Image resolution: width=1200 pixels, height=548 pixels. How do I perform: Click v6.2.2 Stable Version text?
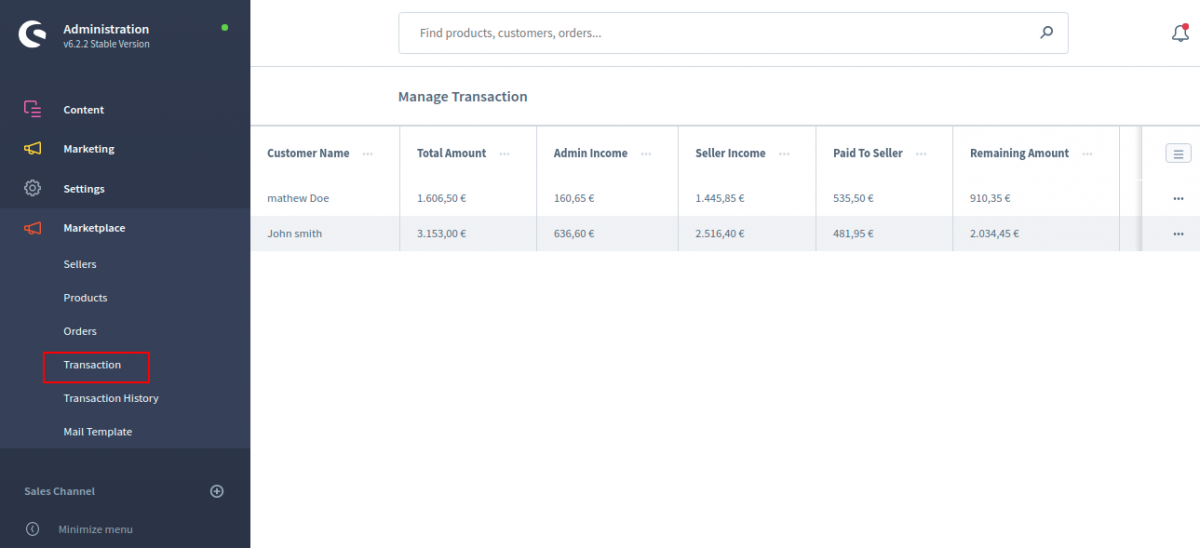tap(106, 44)
